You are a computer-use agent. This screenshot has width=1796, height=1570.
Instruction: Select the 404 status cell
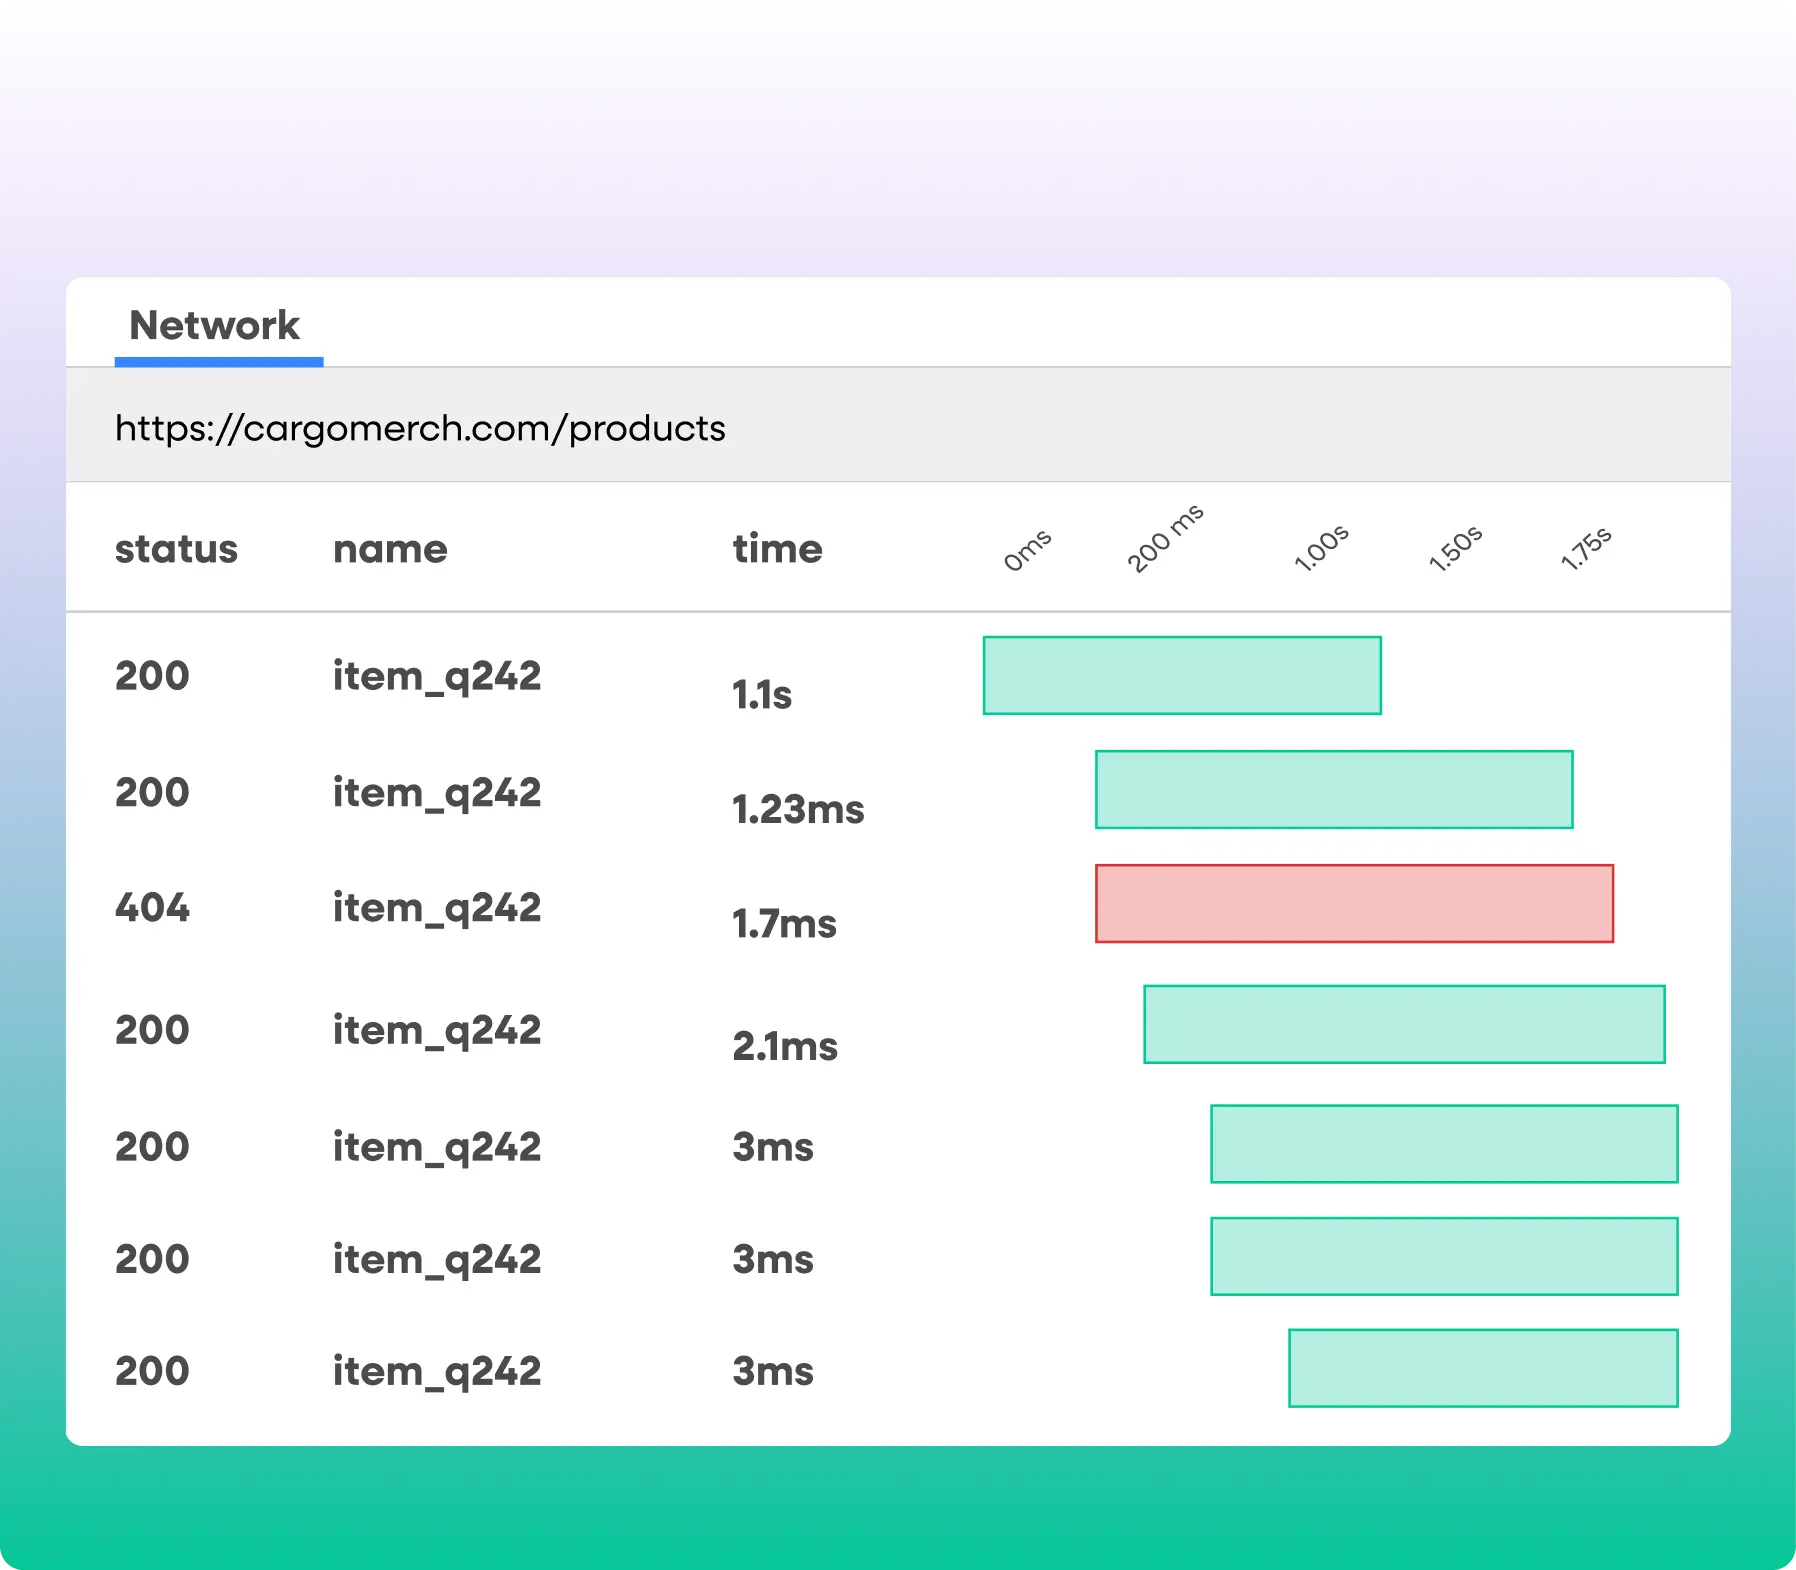click(x=152, y=908)
